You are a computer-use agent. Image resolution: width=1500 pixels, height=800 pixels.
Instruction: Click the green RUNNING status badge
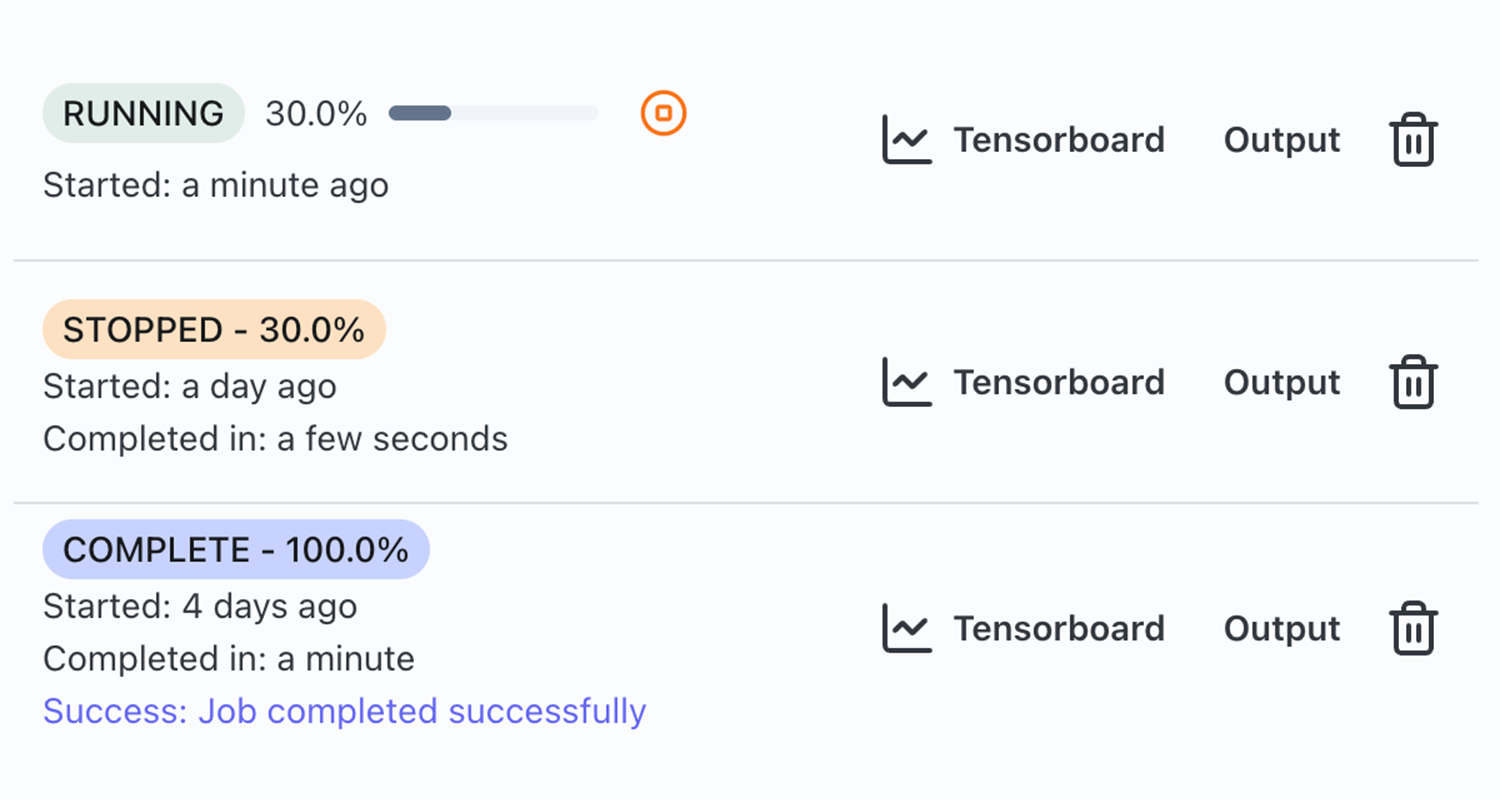coord(143,113)
